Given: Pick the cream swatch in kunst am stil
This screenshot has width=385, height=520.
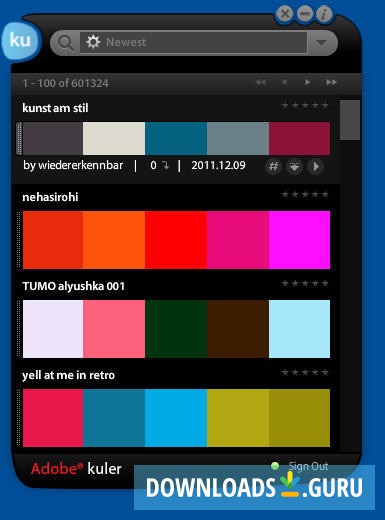Looking at the screenshot, I should pyautogui.click(x=114, y=138).
